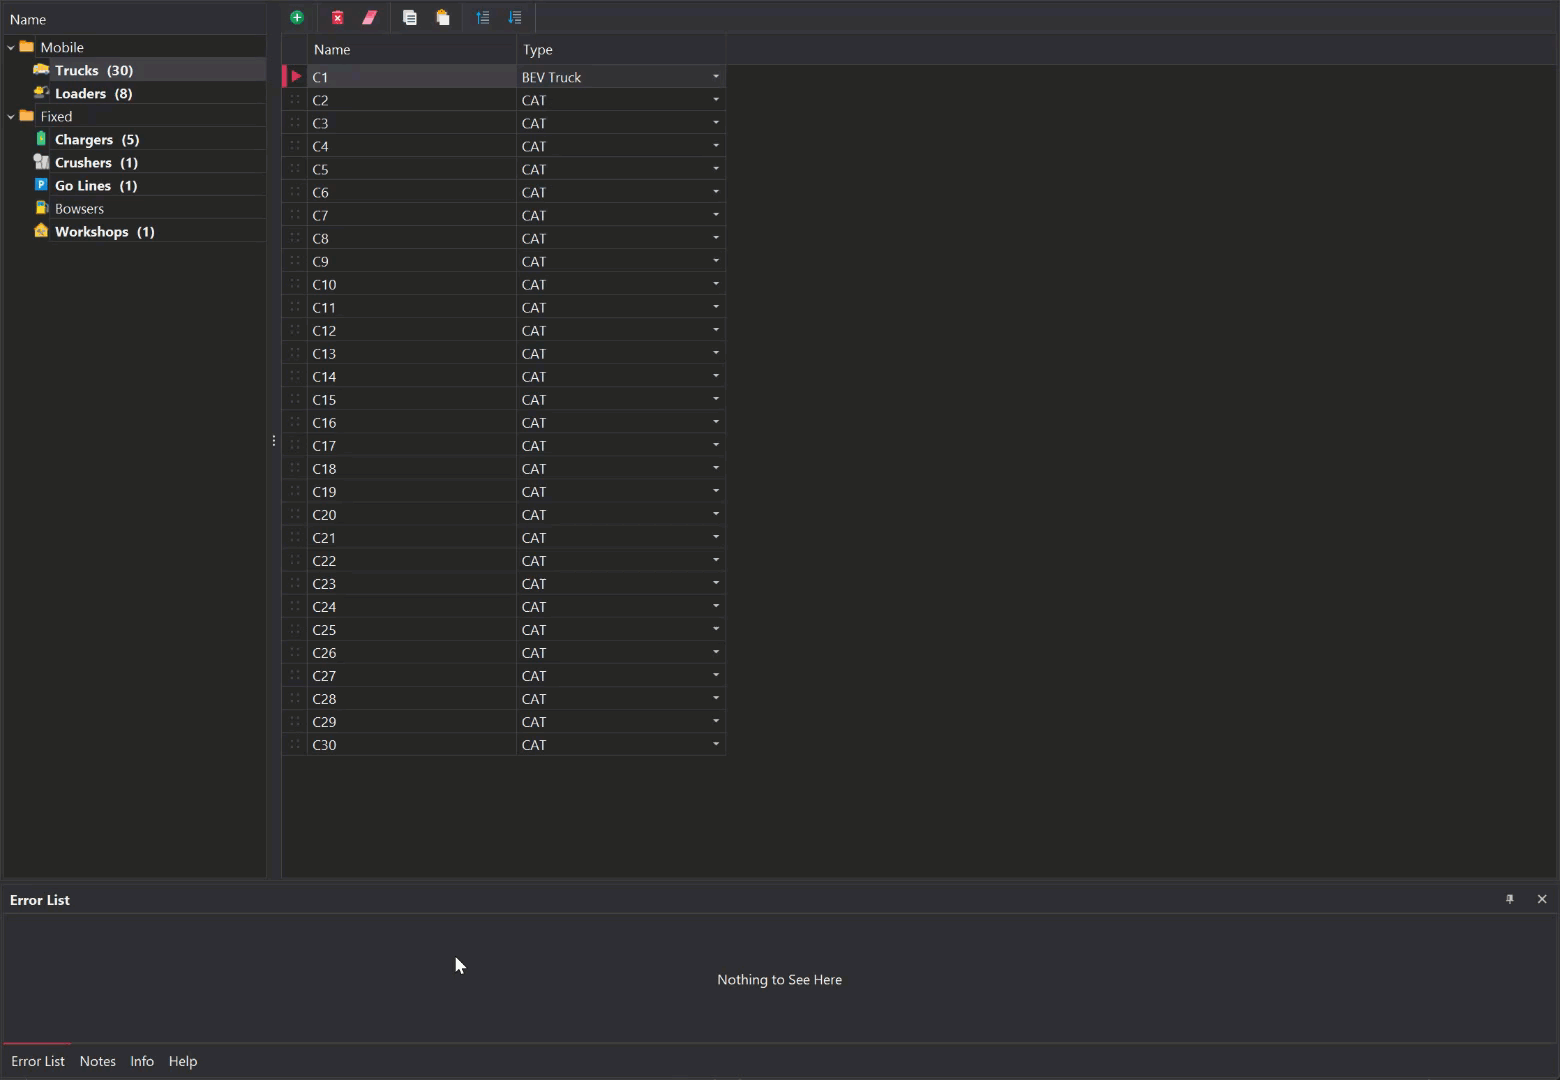
Task: Switch to the Info tab
Action: click(x=142, y=1061)
